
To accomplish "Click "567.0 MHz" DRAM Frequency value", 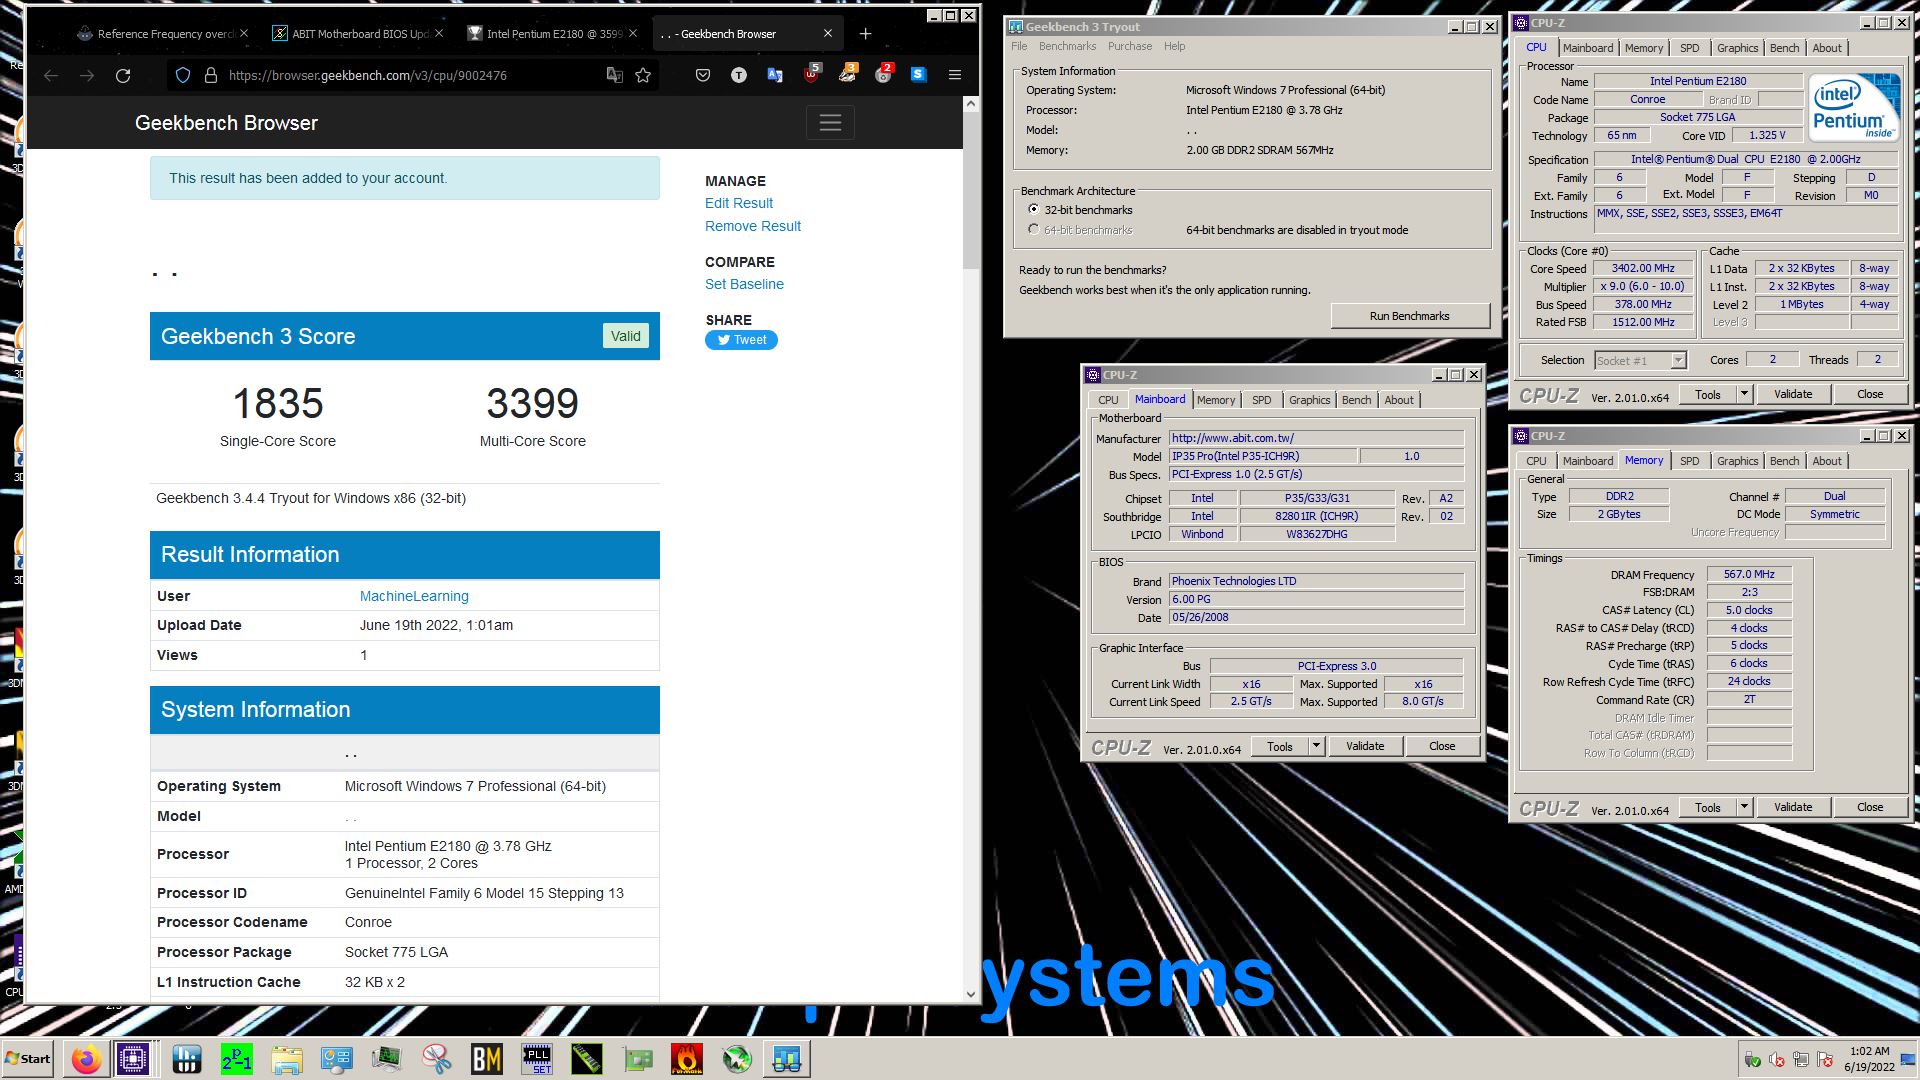I will pyautogui.click(x=1749, y=574).
